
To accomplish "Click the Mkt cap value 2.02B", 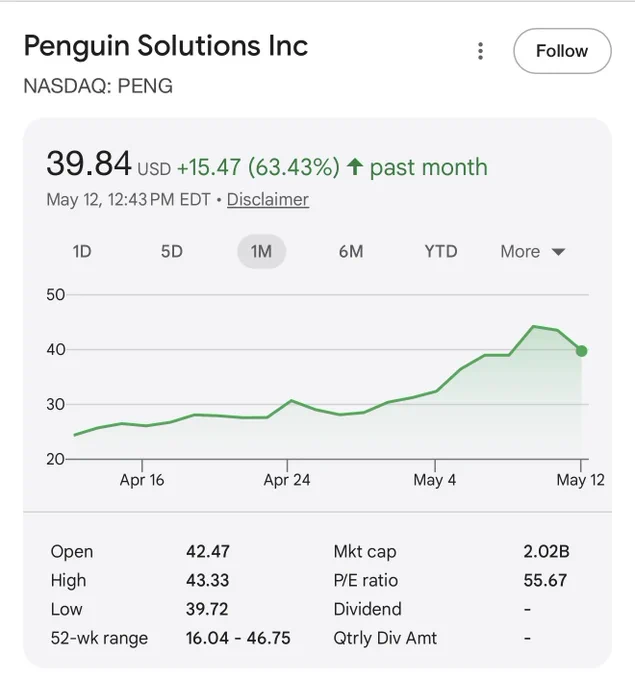I will point(546,552).
